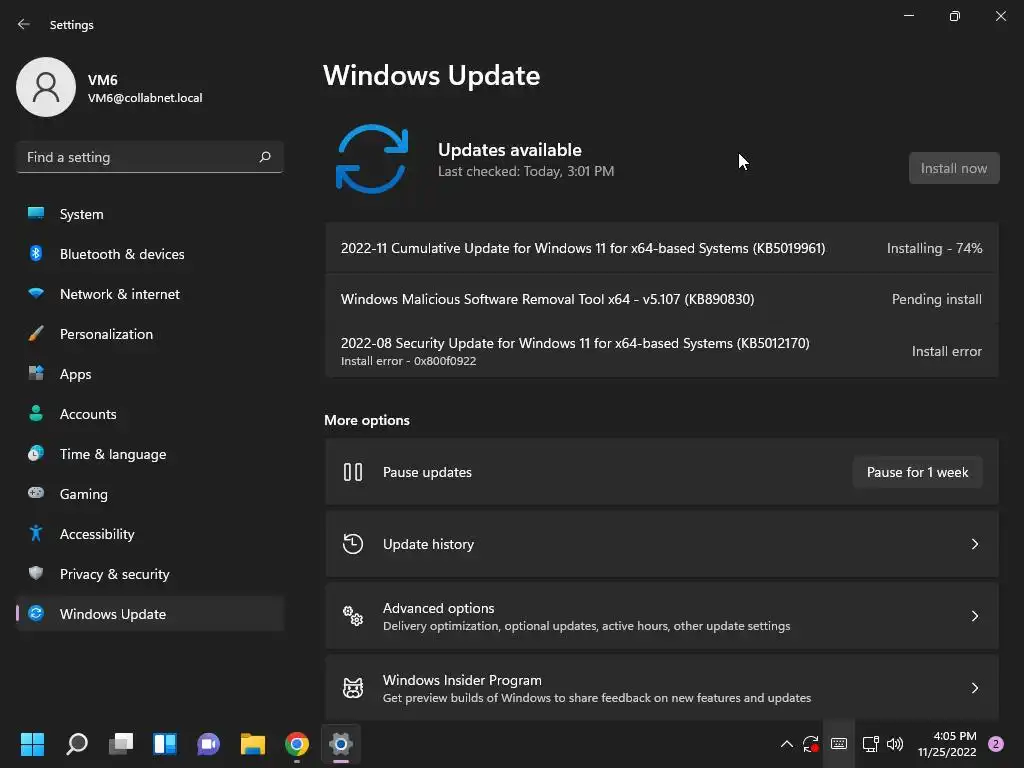The width and height of the screenshot is (1024, 768).
Task: Click the volume speaker tray icon
Action: 895,744
